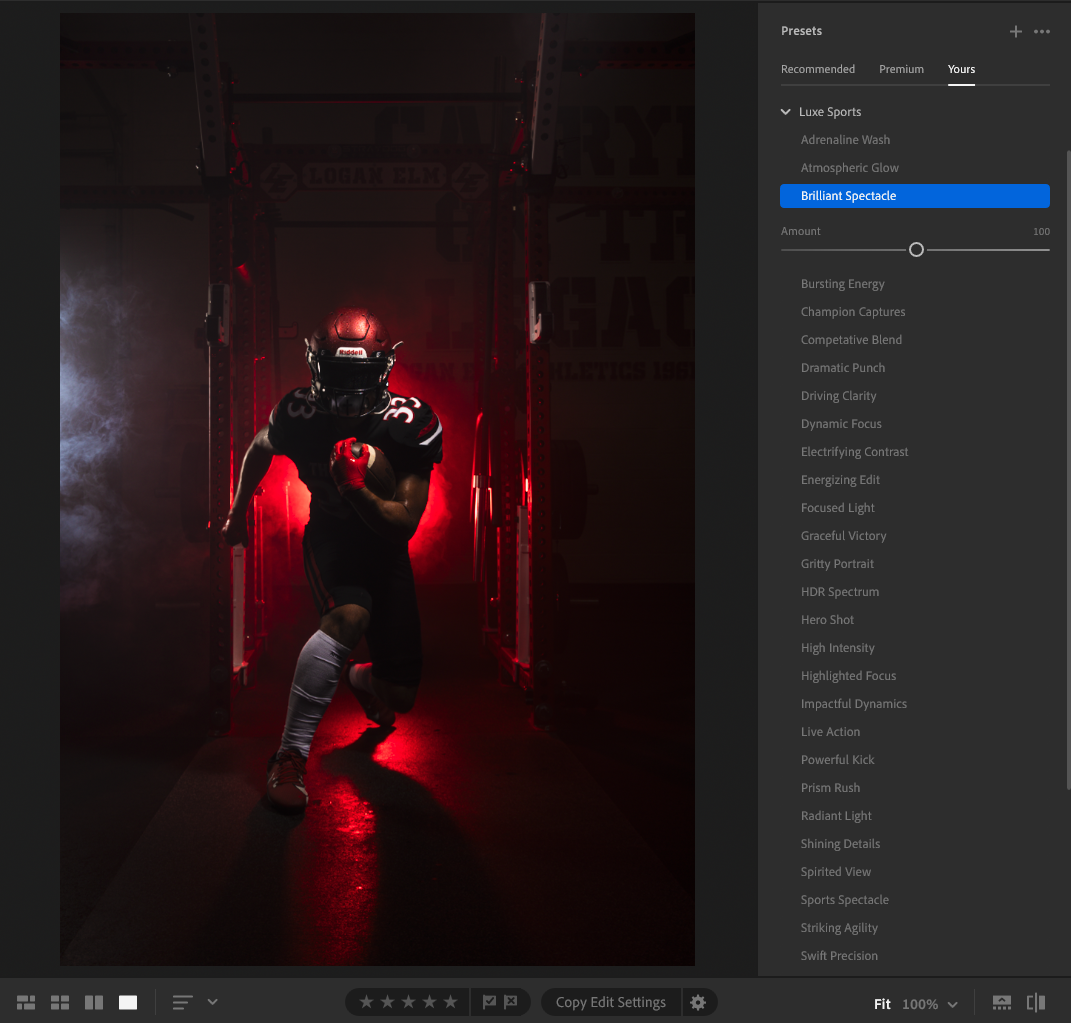Mark the photo as rejected

coord(510,1002)
